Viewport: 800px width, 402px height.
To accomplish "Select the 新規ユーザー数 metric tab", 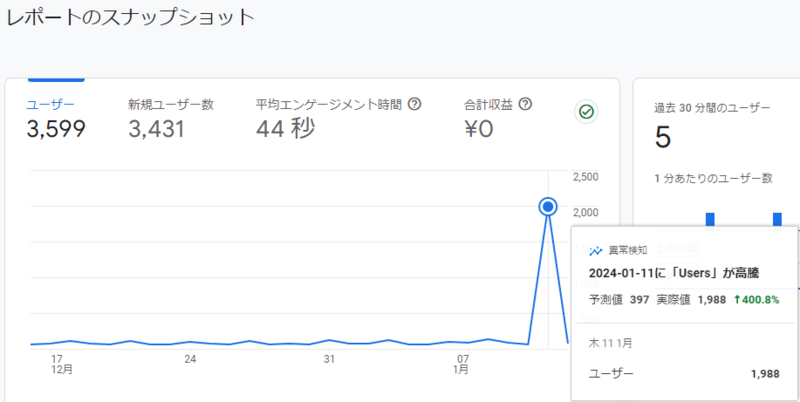I will point(171,105).
